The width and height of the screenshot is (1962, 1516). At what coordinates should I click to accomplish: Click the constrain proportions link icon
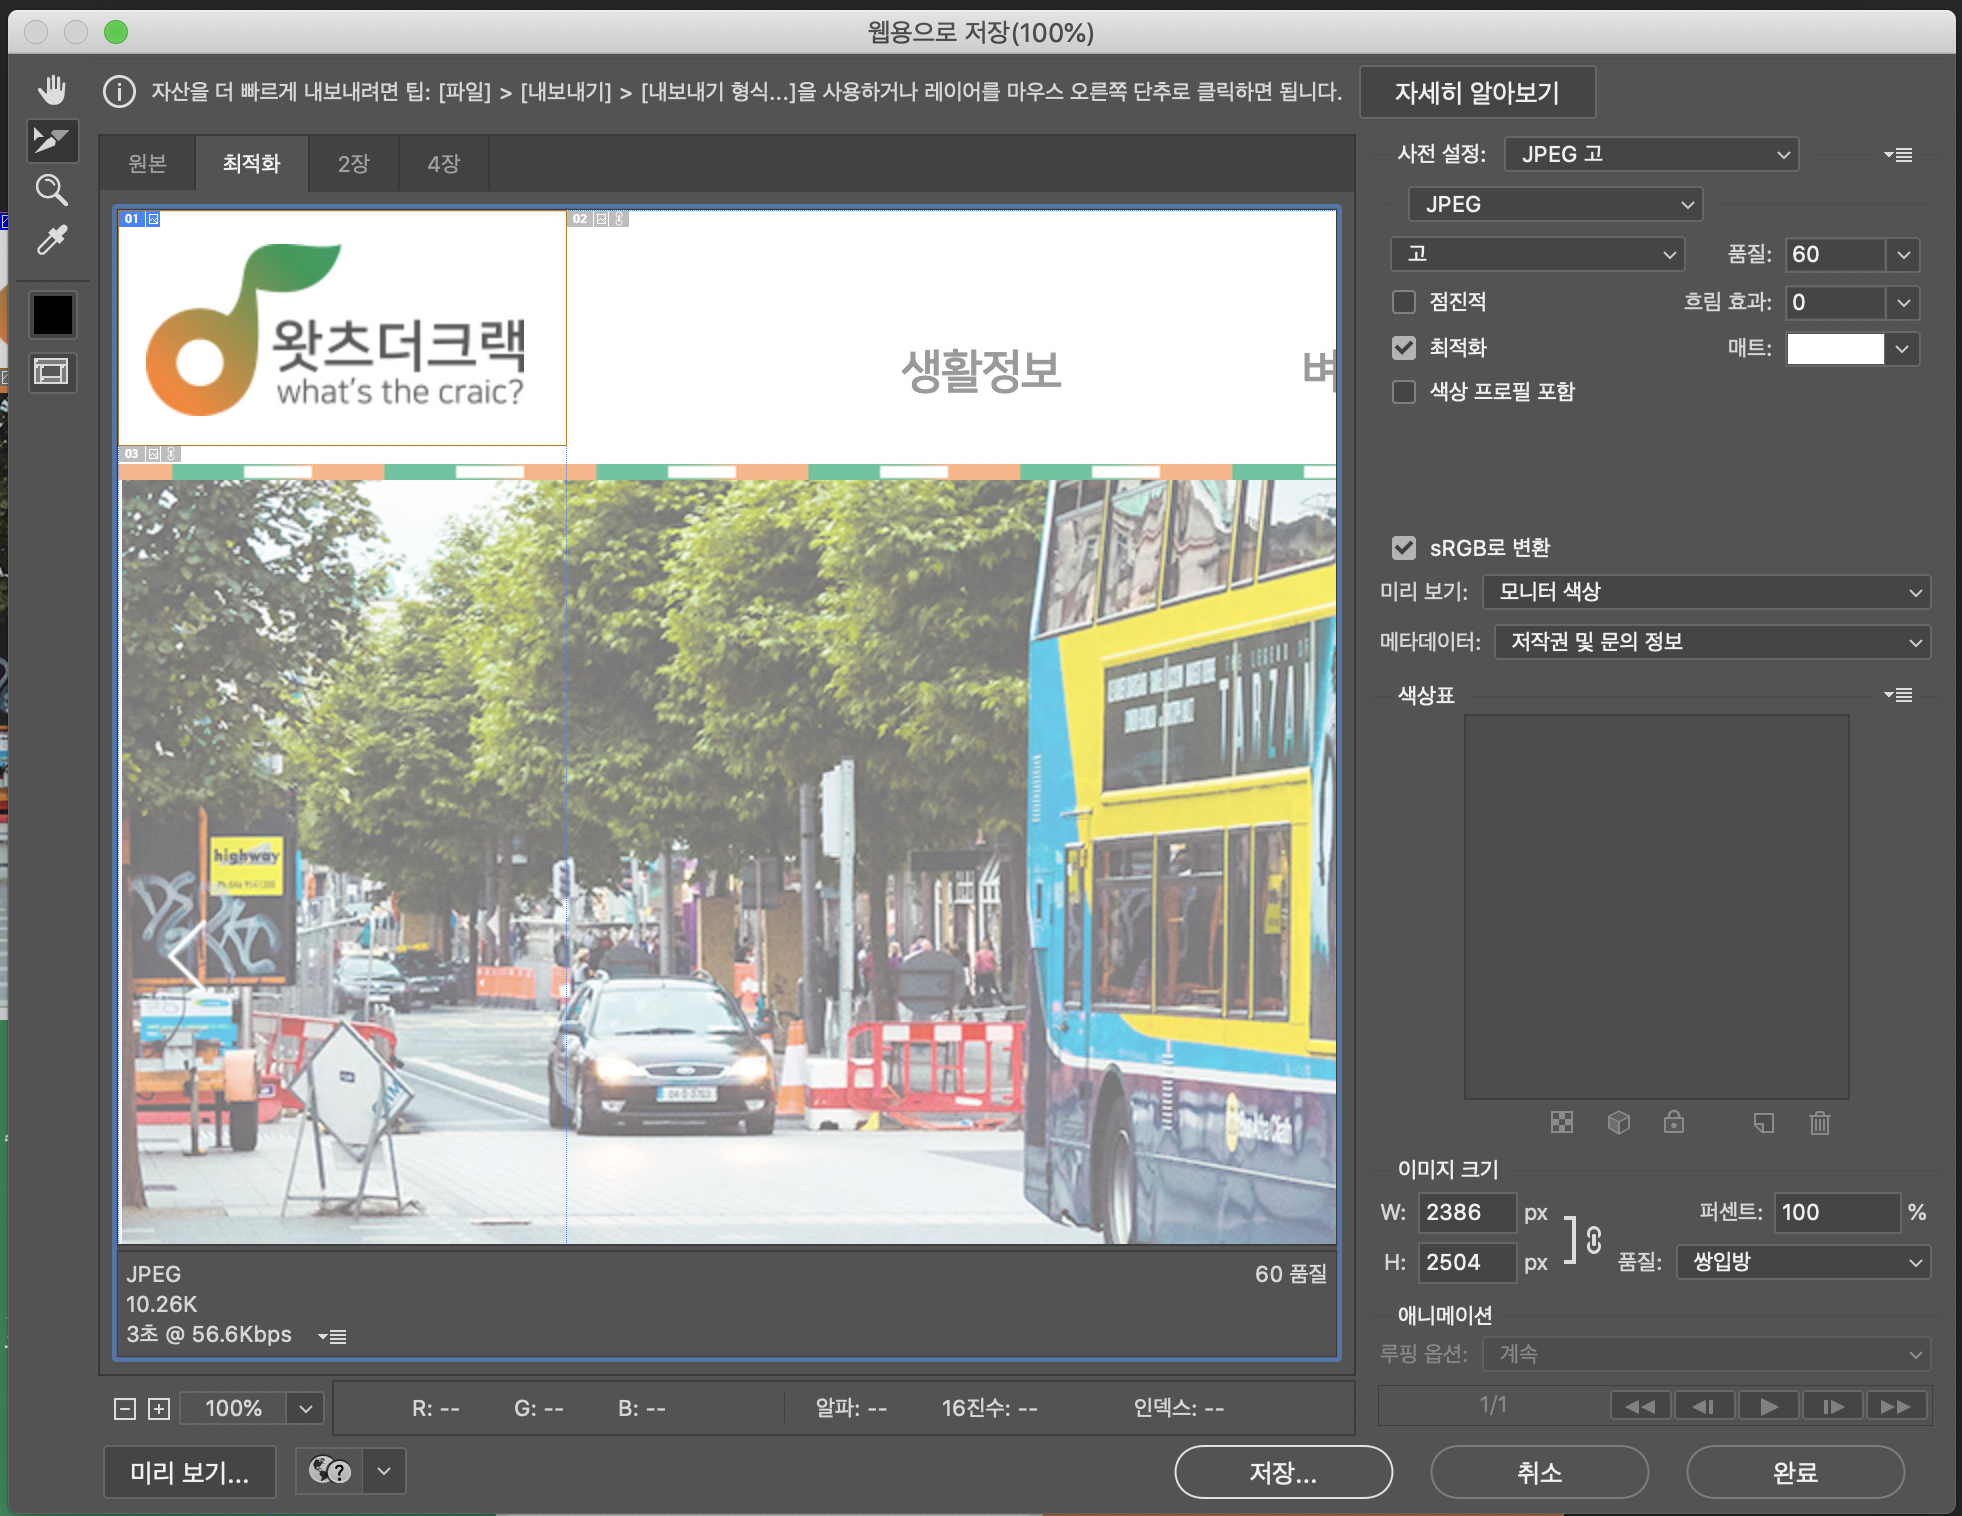point(1594,1240)
